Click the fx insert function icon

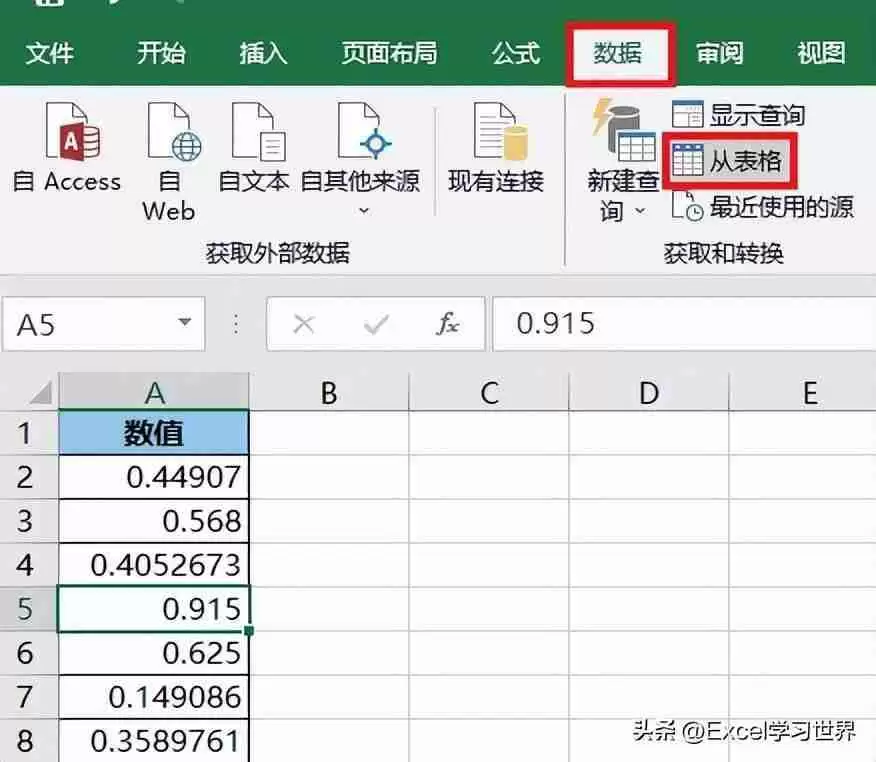click(447, 323)
